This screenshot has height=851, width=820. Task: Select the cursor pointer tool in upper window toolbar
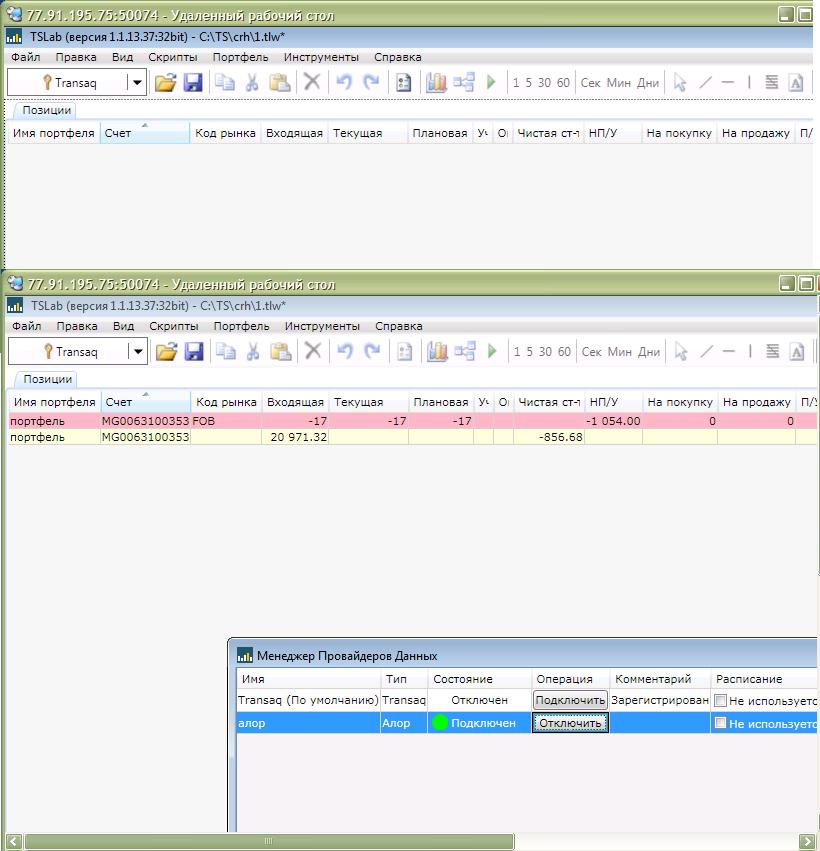[680, 82]
